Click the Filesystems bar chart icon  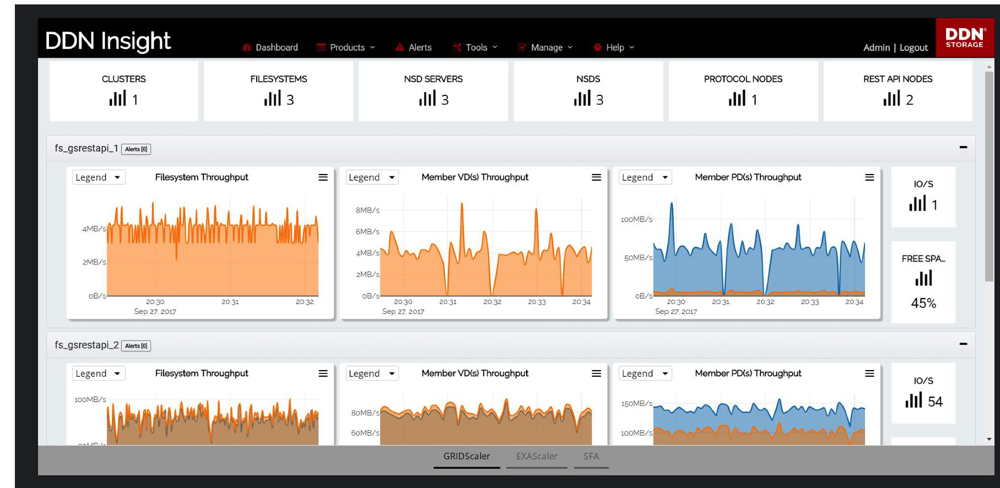272,98
